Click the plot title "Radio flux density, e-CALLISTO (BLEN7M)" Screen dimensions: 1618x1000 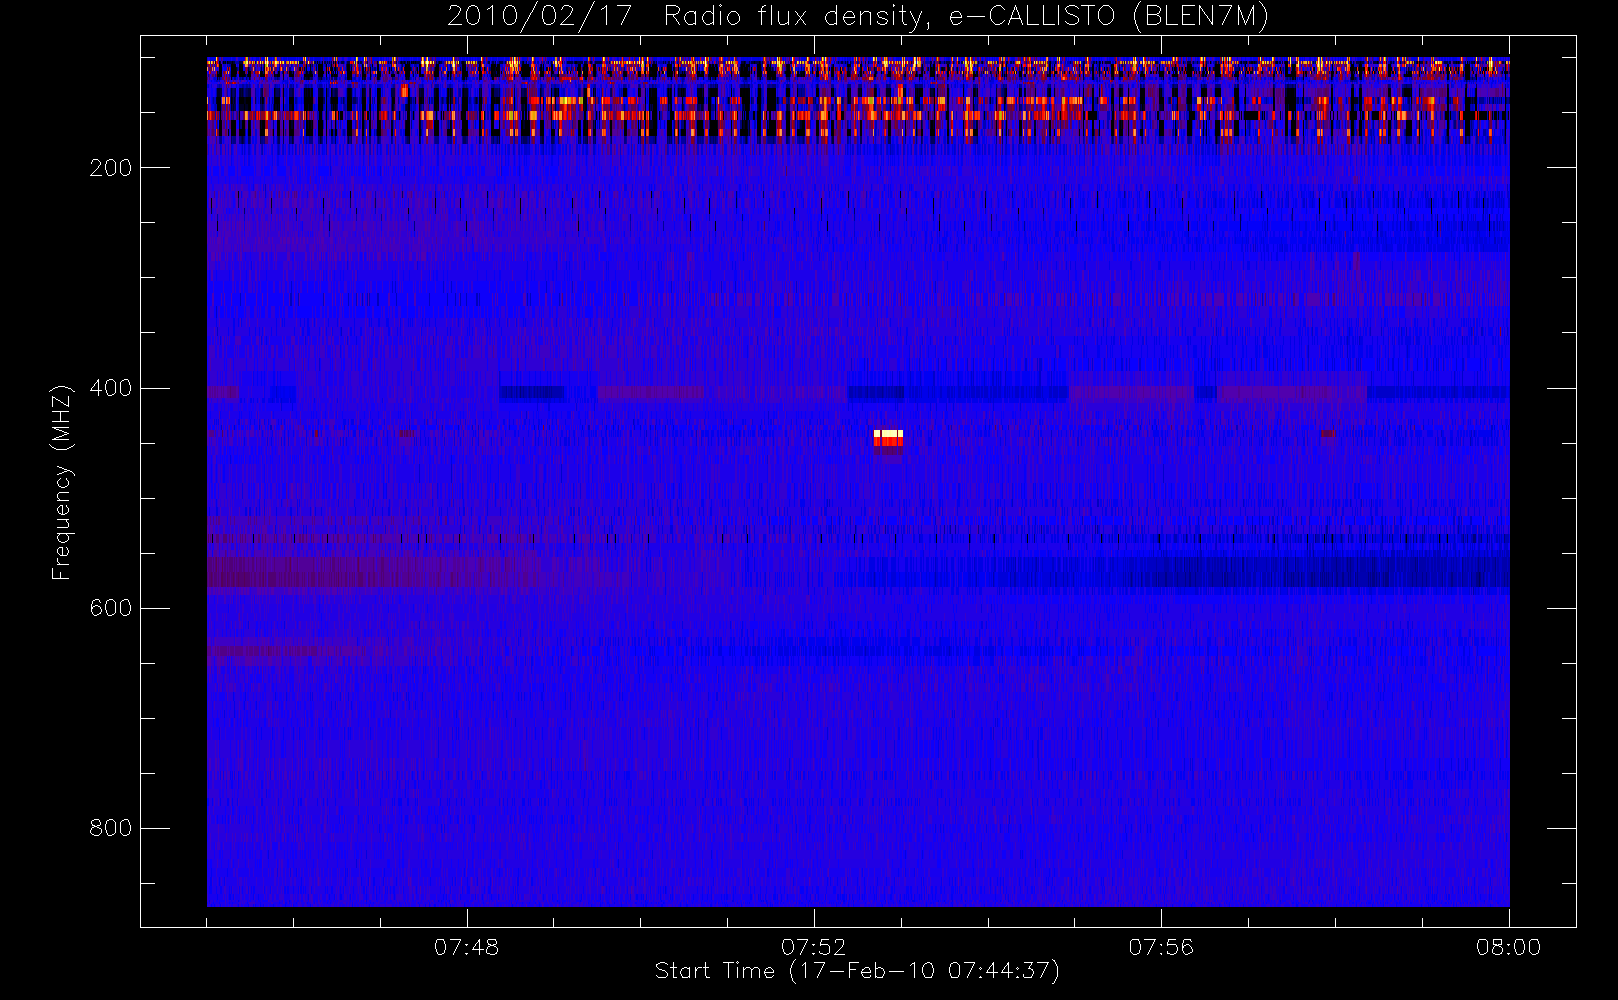[966, 17]
